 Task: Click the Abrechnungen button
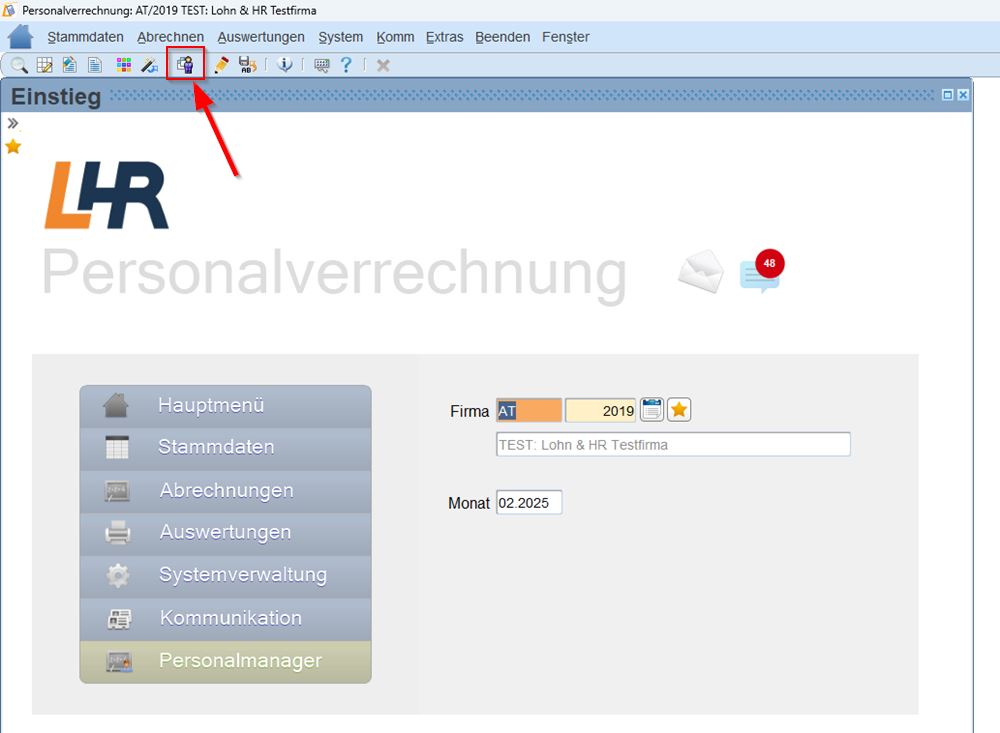tap(225, 491)
